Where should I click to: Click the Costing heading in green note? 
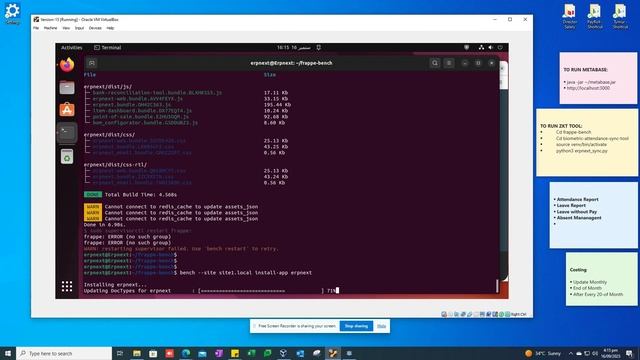pyautogui.click(x=578, y=270)
